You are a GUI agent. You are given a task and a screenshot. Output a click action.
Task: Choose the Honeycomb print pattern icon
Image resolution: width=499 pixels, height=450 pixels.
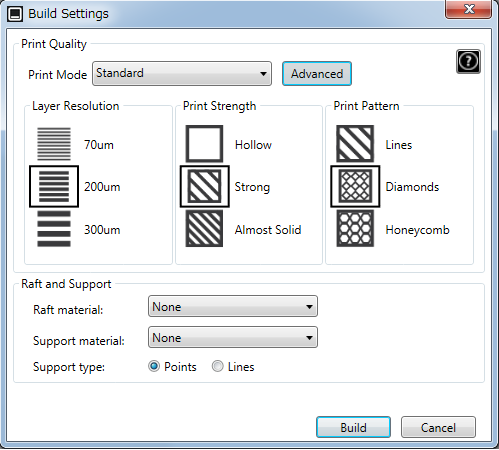click(x=355, y=229)
